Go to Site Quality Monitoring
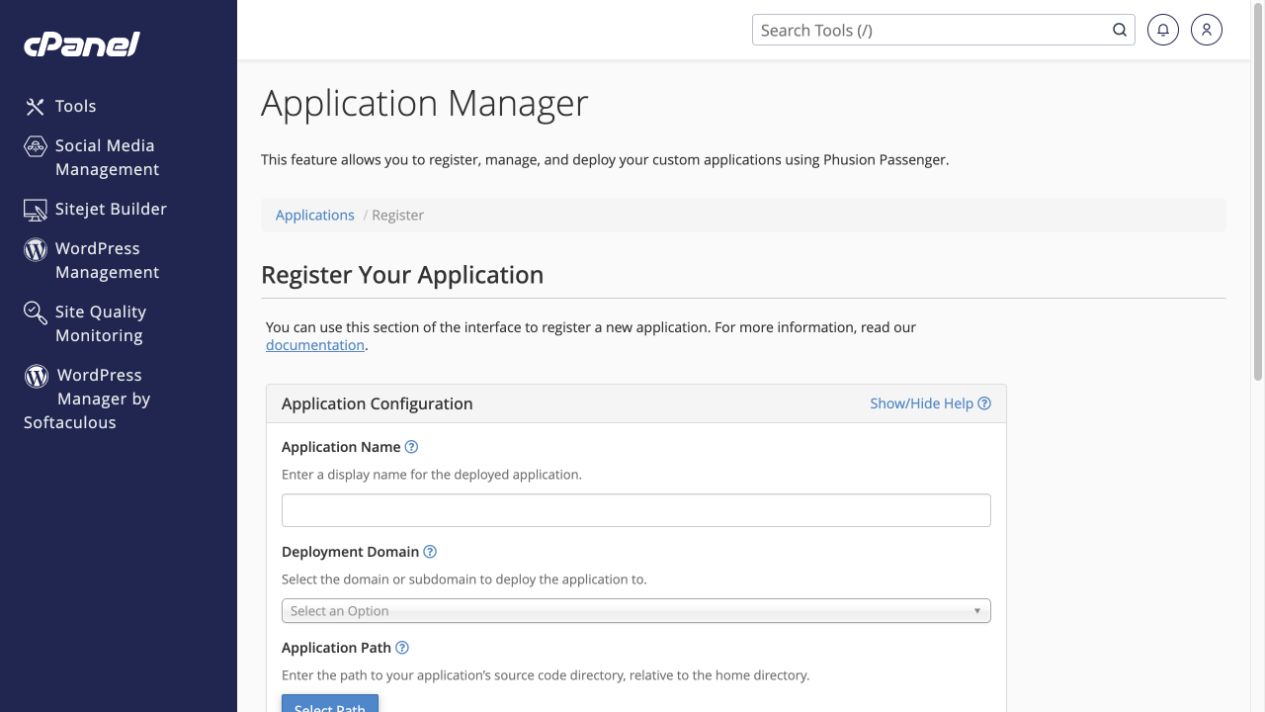This screenshot has height=712, width=1265. click(100, 324)
